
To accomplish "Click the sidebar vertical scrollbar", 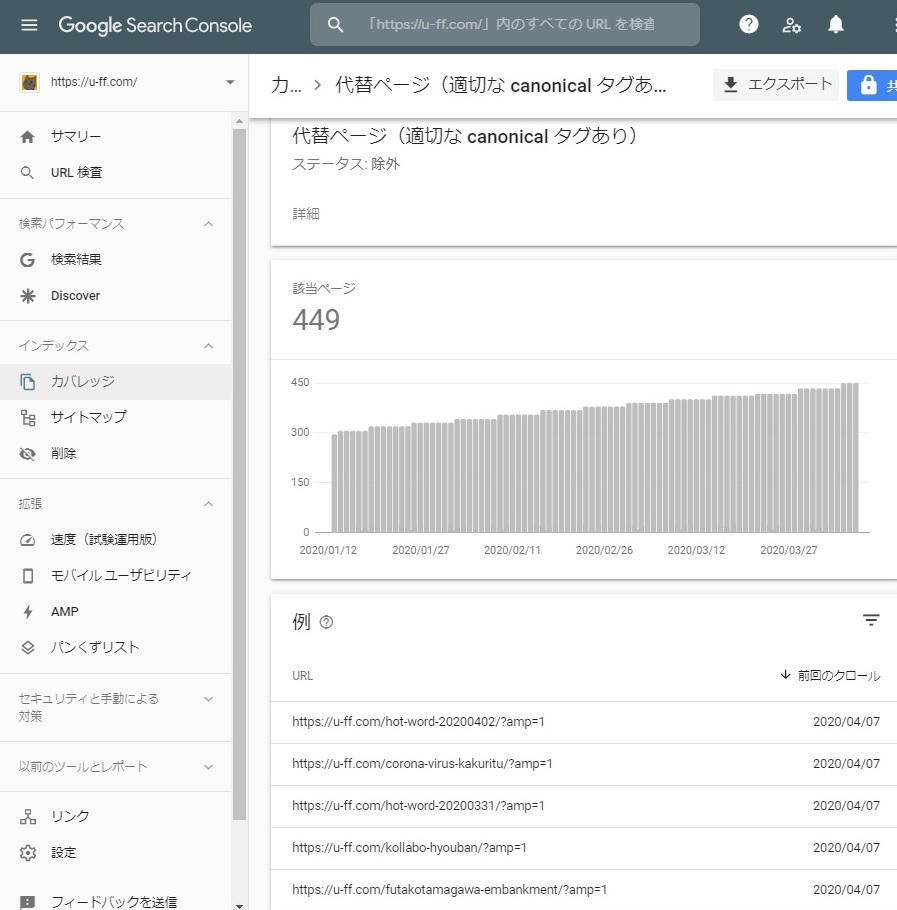I will point(239,470).
